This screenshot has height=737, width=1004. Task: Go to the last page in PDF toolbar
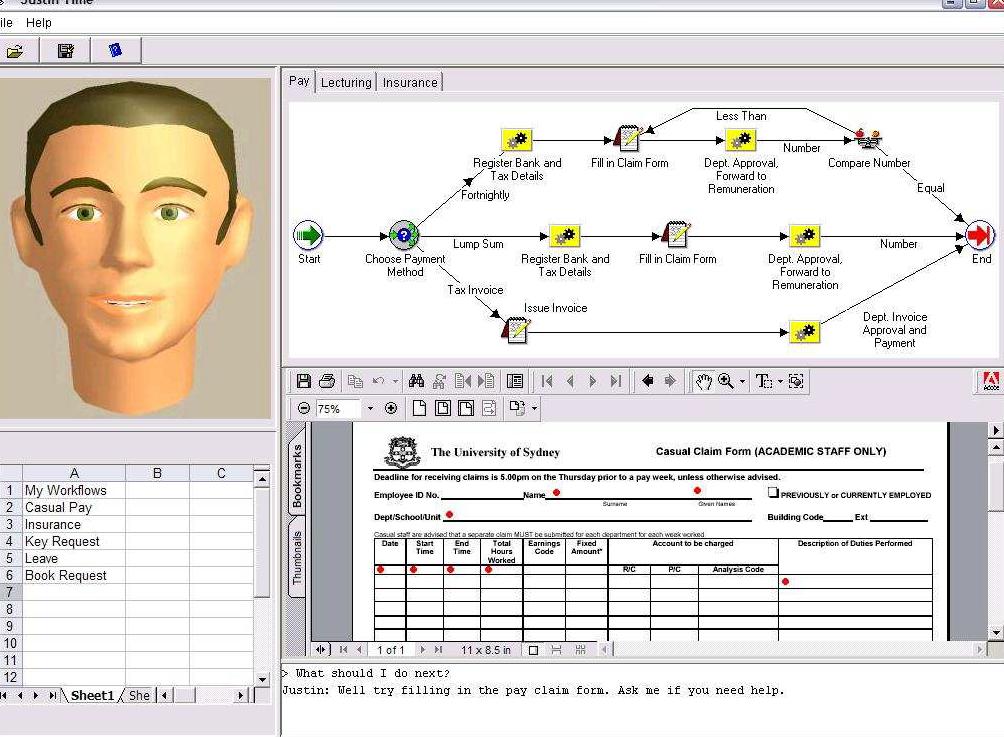coord(616,382)
